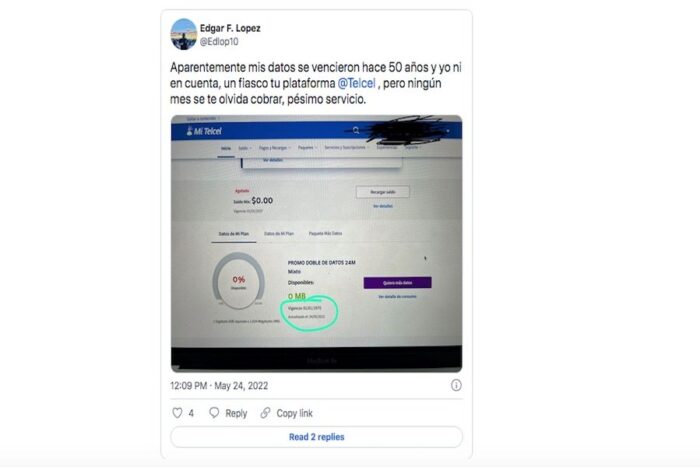Open Edgar F. Lopez's profile avatar
This screenshot has height=467, width=700.
click(x=183, y=34)
